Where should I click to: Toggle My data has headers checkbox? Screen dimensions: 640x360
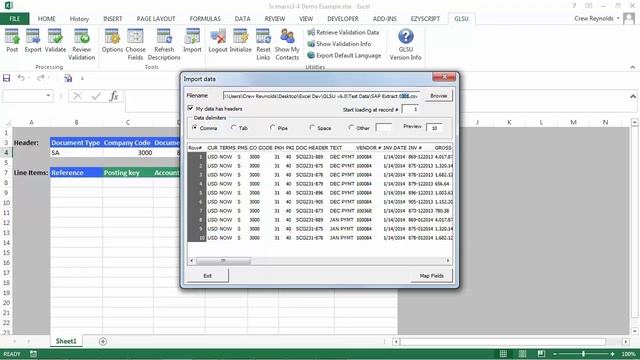(x=190, y=108)
